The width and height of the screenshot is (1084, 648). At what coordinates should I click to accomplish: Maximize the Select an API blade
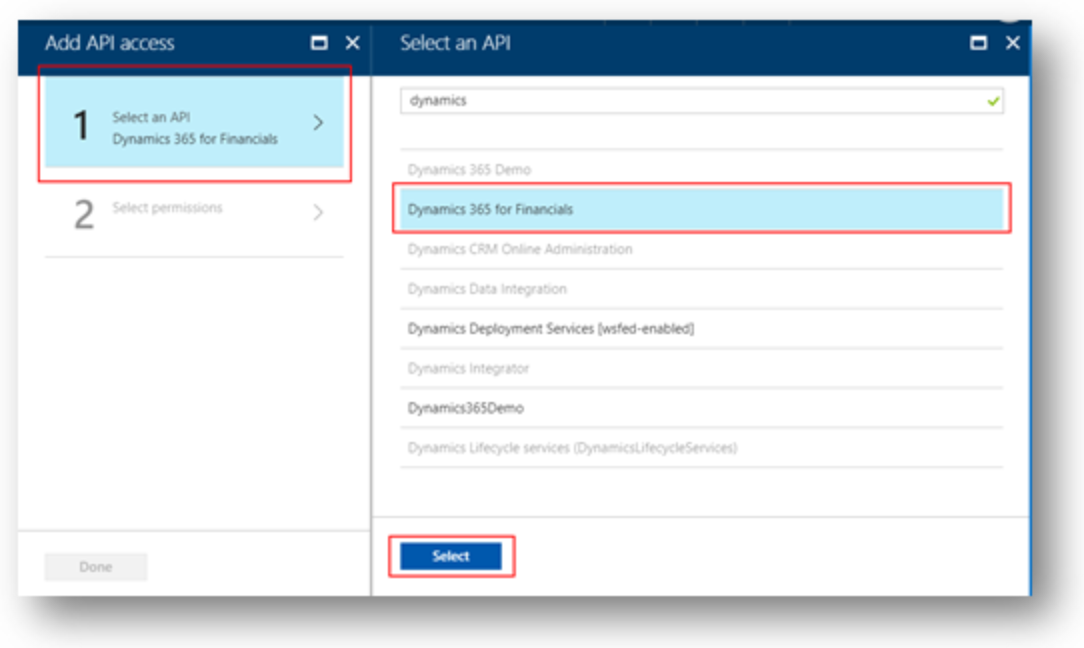tap(978, 43)
